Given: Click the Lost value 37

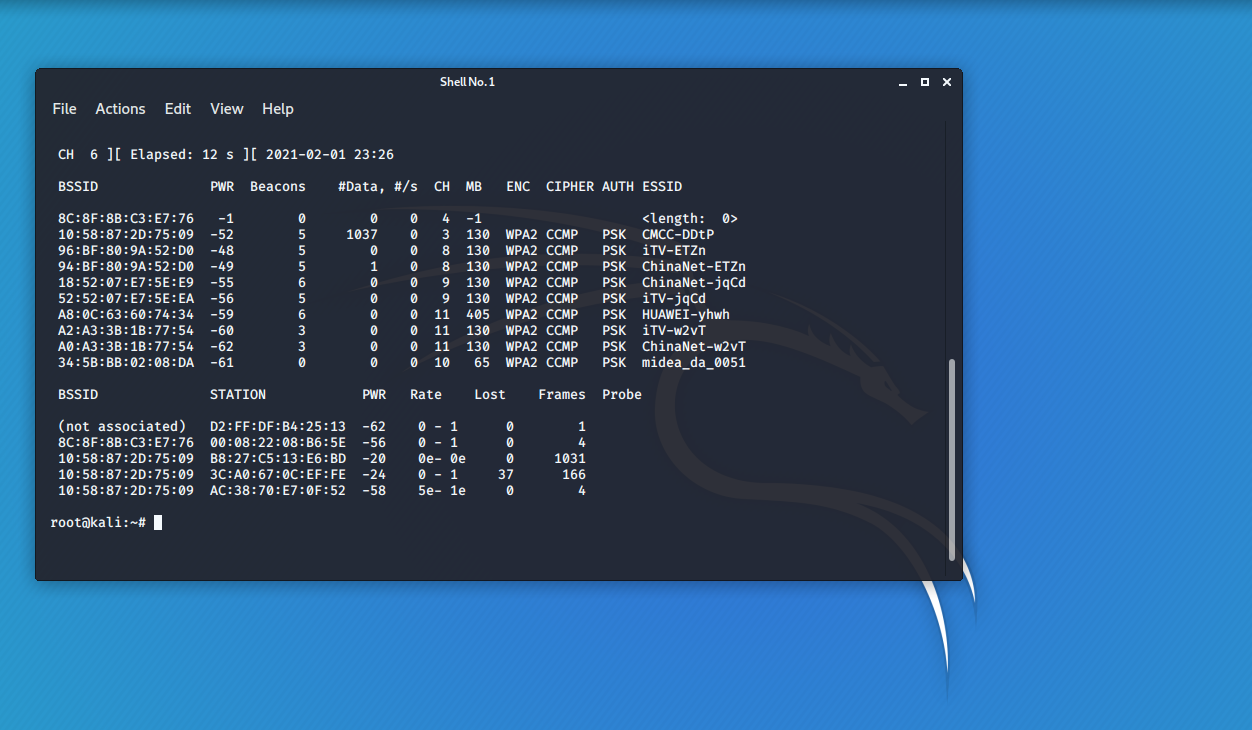Looking at the screenshot, I should [x=506, y=475].
